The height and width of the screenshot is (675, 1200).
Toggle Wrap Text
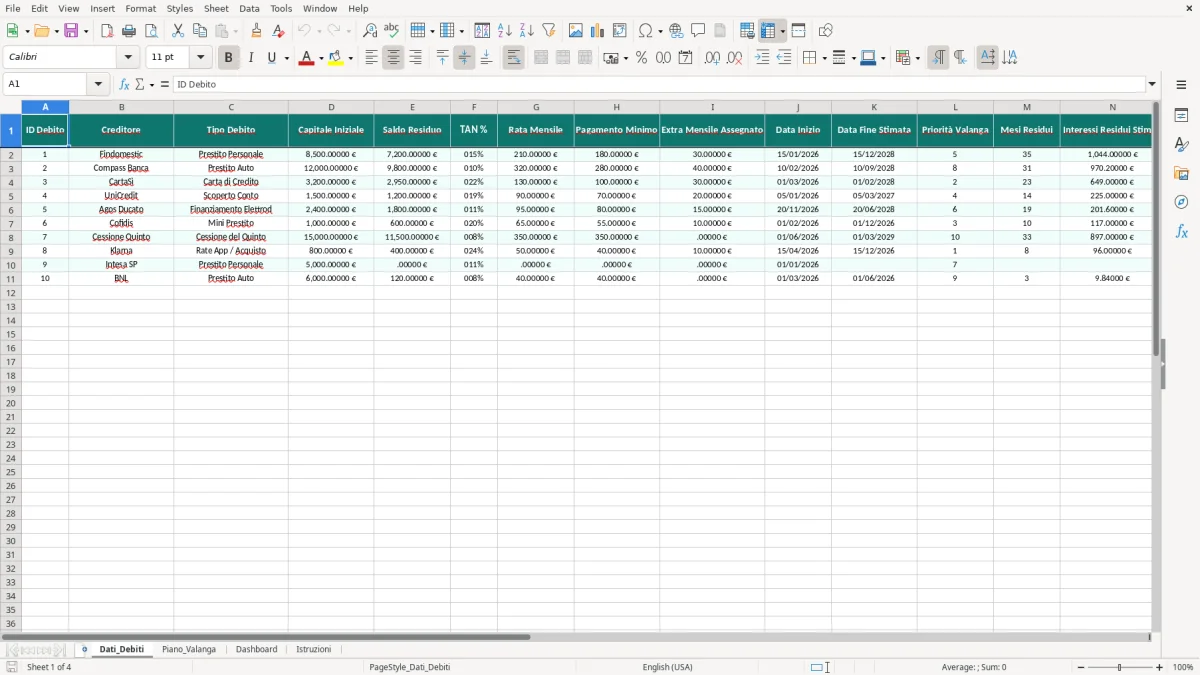pos(513,58)
